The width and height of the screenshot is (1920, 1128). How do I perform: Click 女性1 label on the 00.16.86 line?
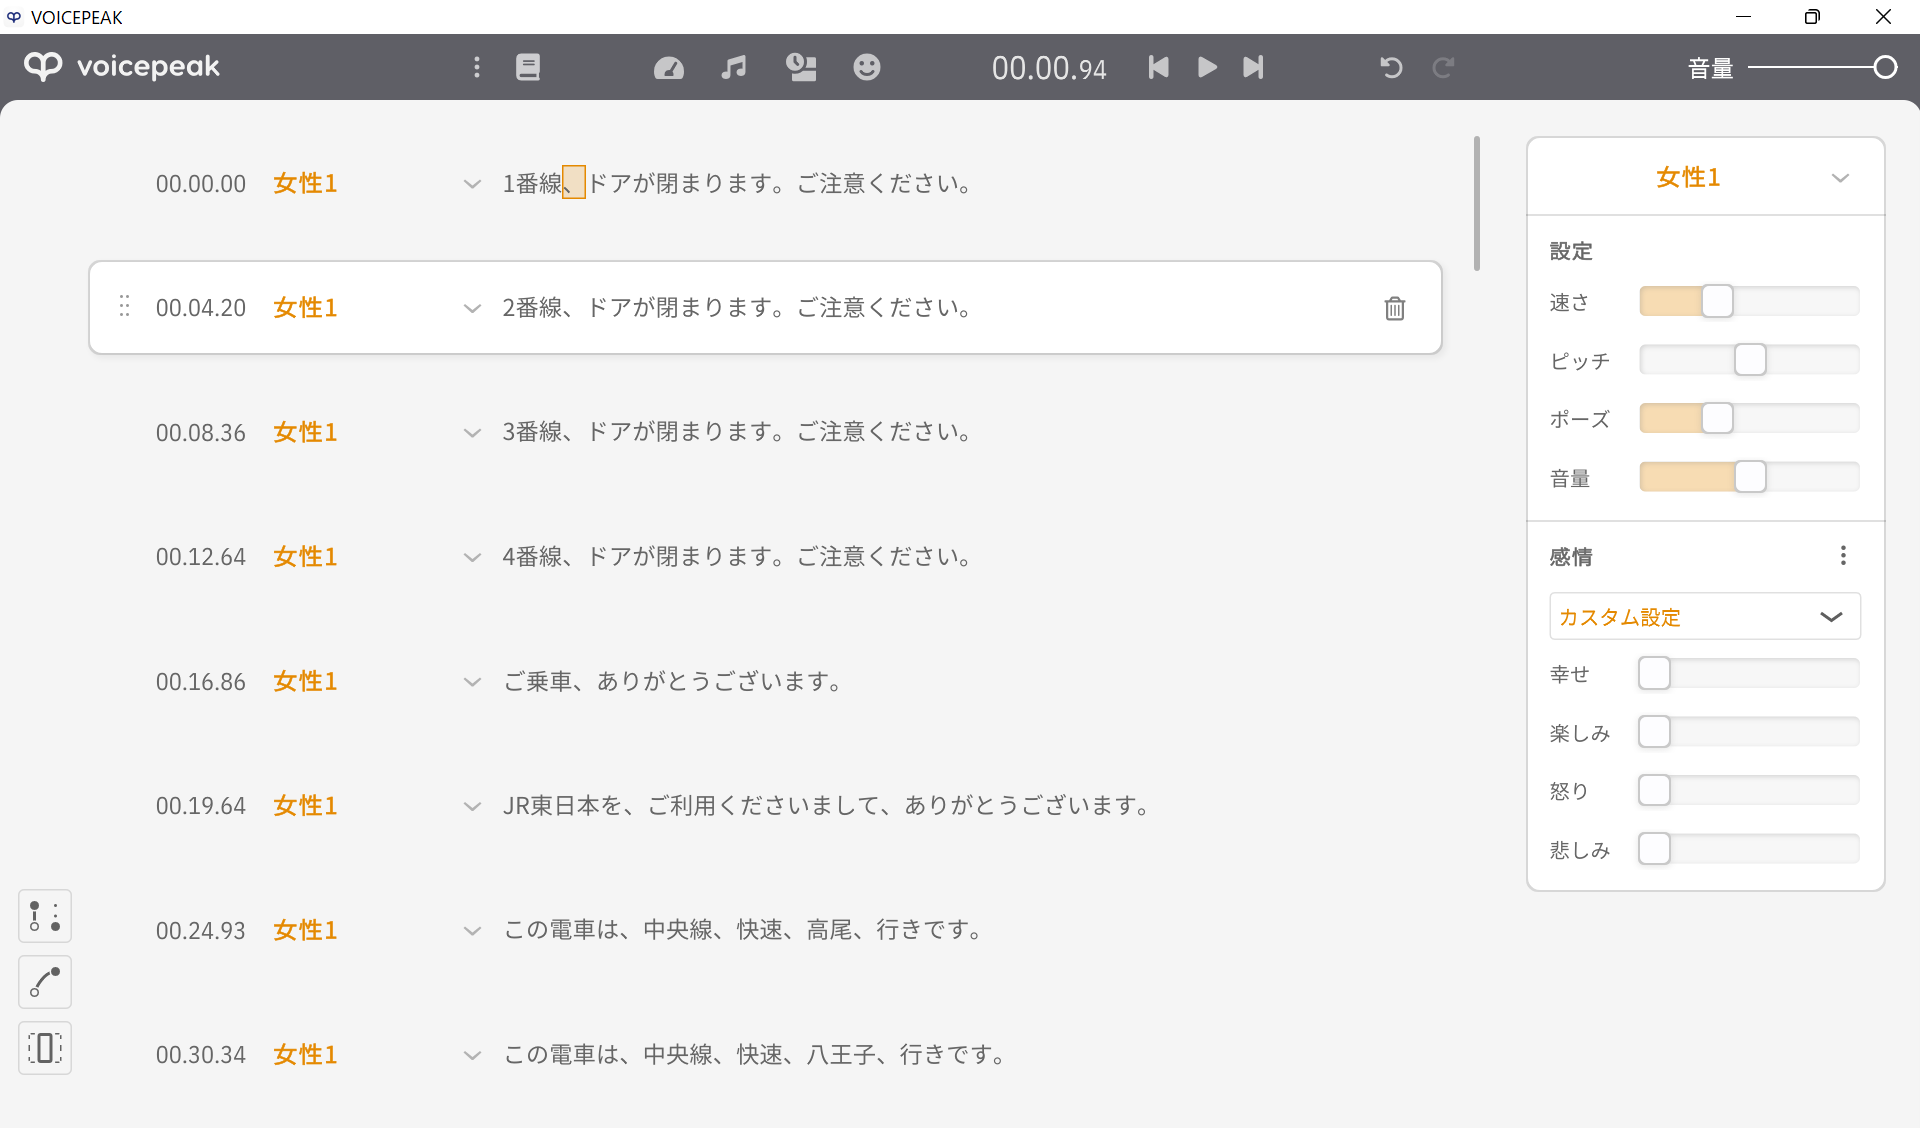click(305, 682)
